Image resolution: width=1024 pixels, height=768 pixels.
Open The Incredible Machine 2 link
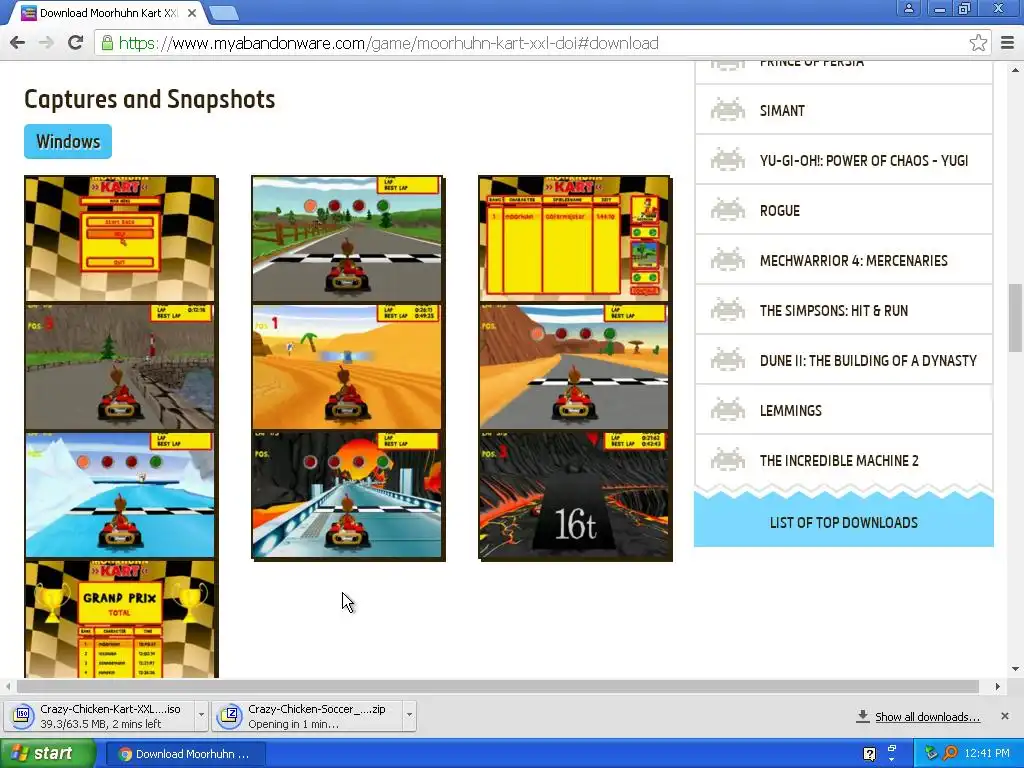pos(839,460)
